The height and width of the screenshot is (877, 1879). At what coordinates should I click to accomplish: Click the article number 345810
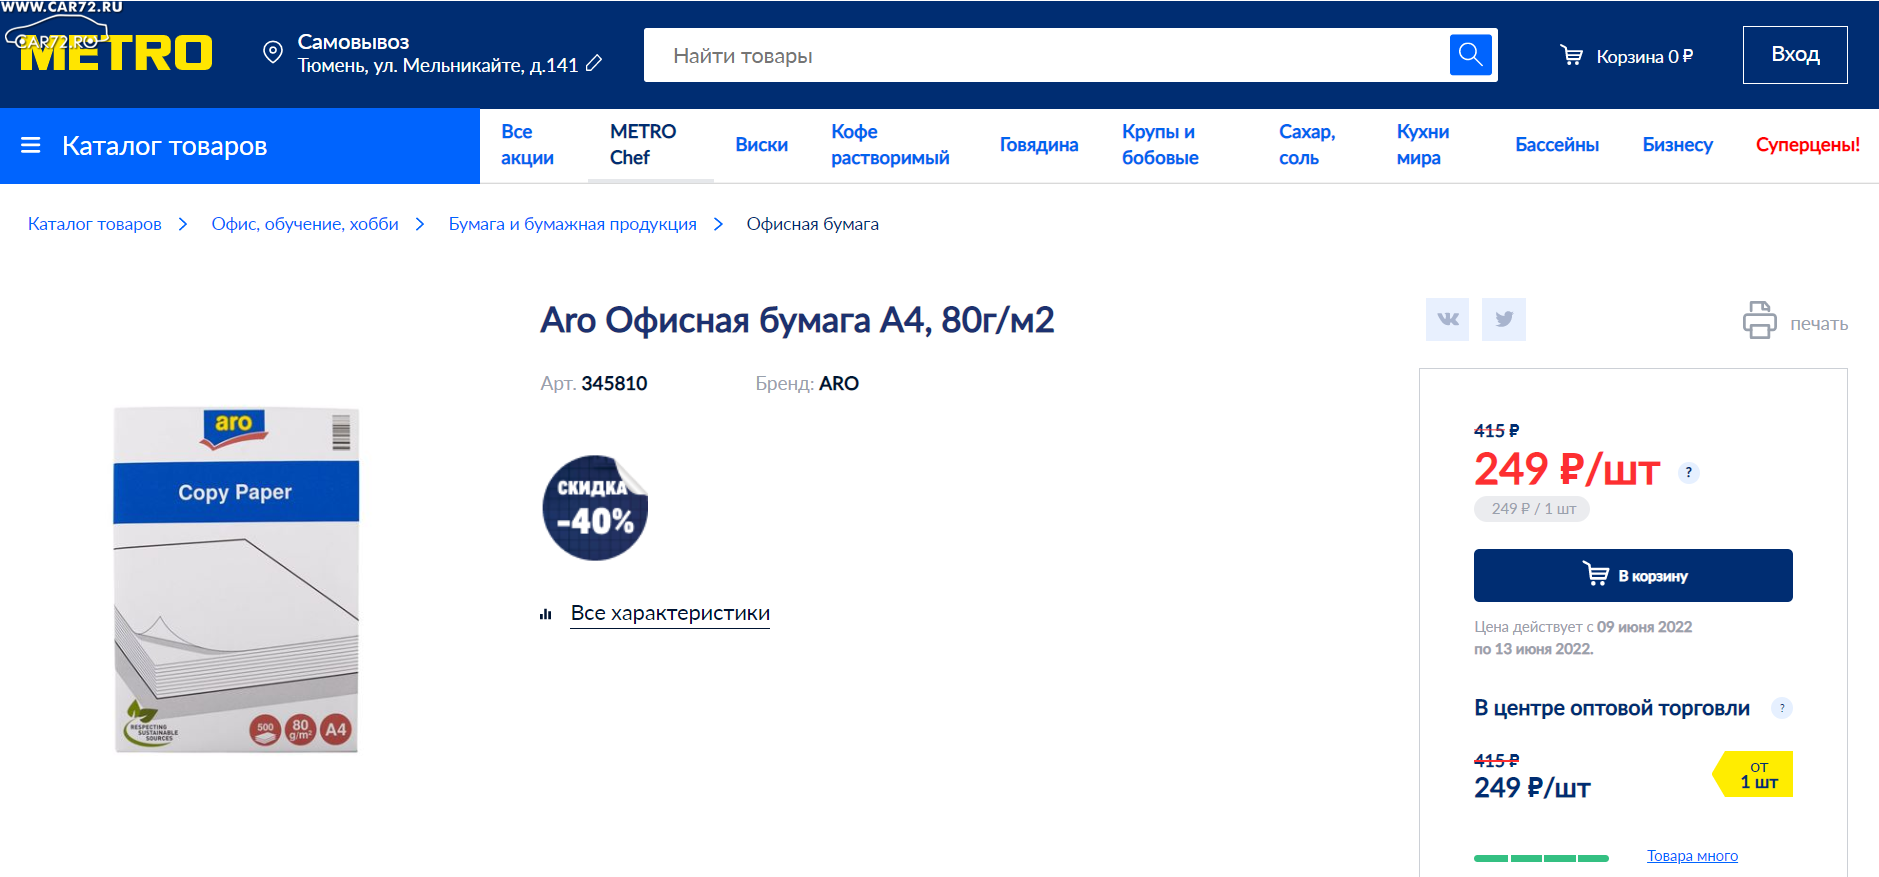click(x=614, y=384)
